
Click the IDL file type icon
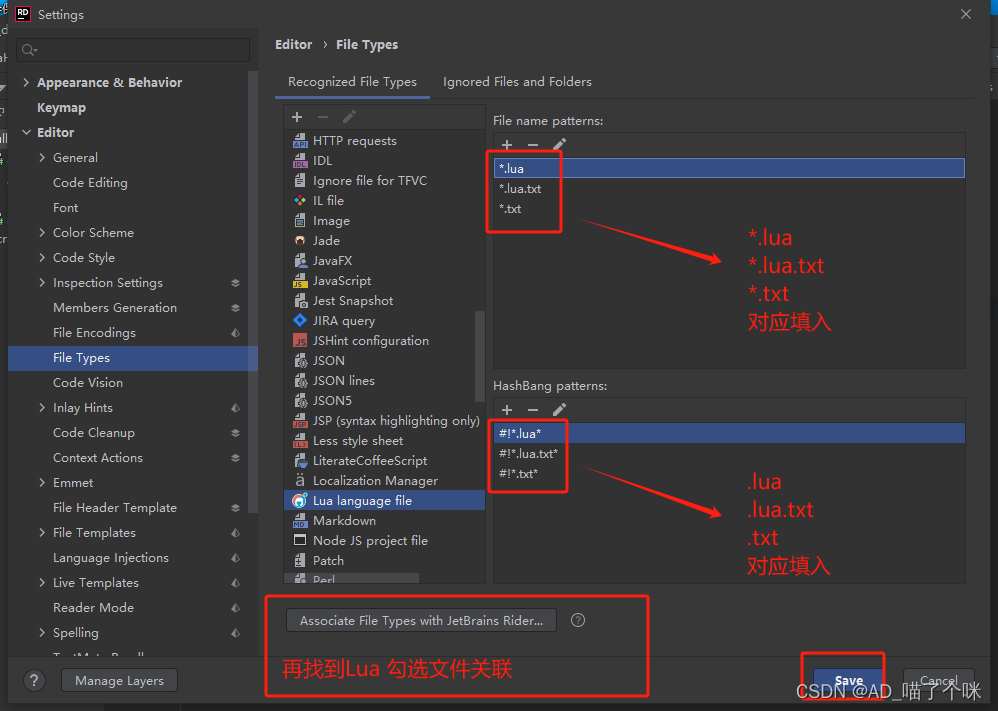300,160
